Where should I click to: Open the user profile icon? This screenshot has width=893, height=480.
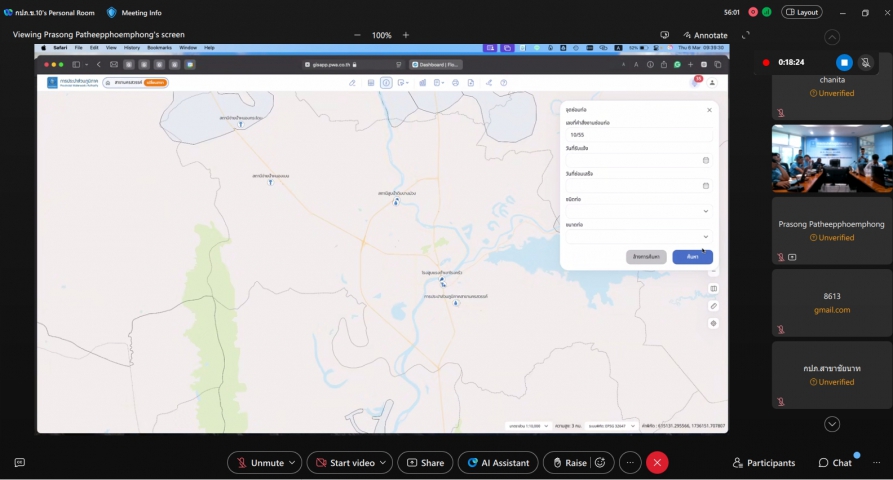pos(712,83)
